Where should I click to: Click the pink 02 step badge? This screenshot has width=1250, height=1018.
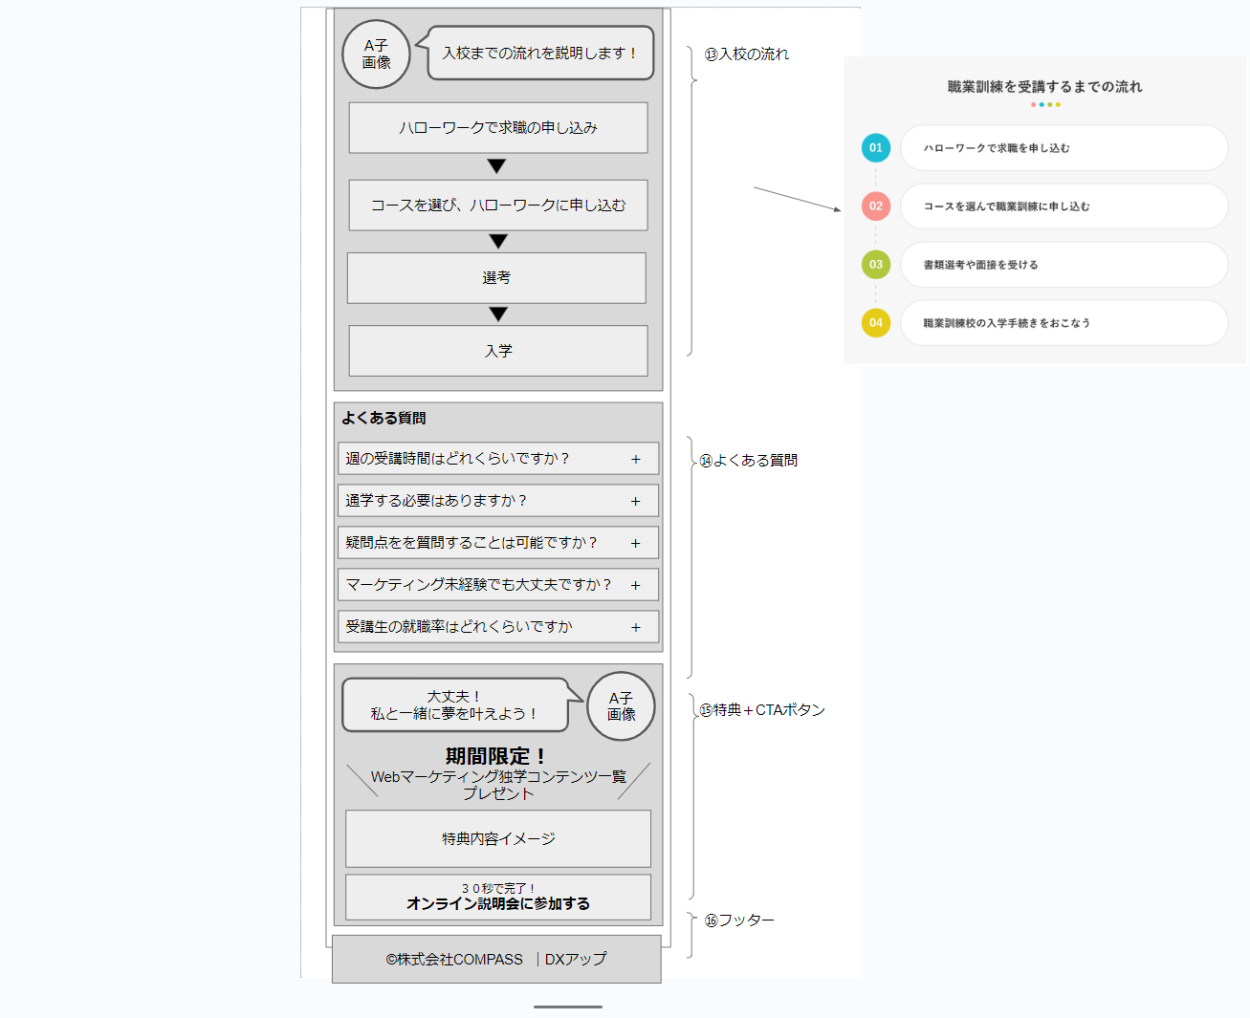876,206
